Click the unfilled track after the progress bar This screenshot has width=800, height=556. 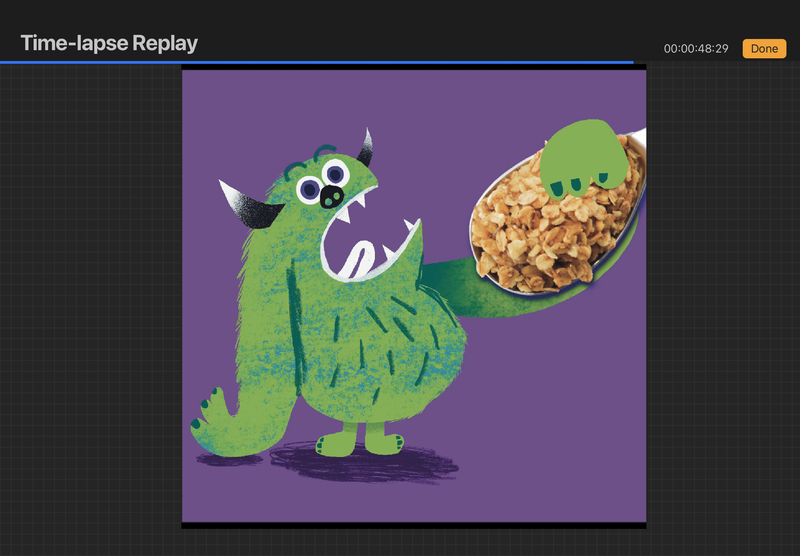[715, 62]
